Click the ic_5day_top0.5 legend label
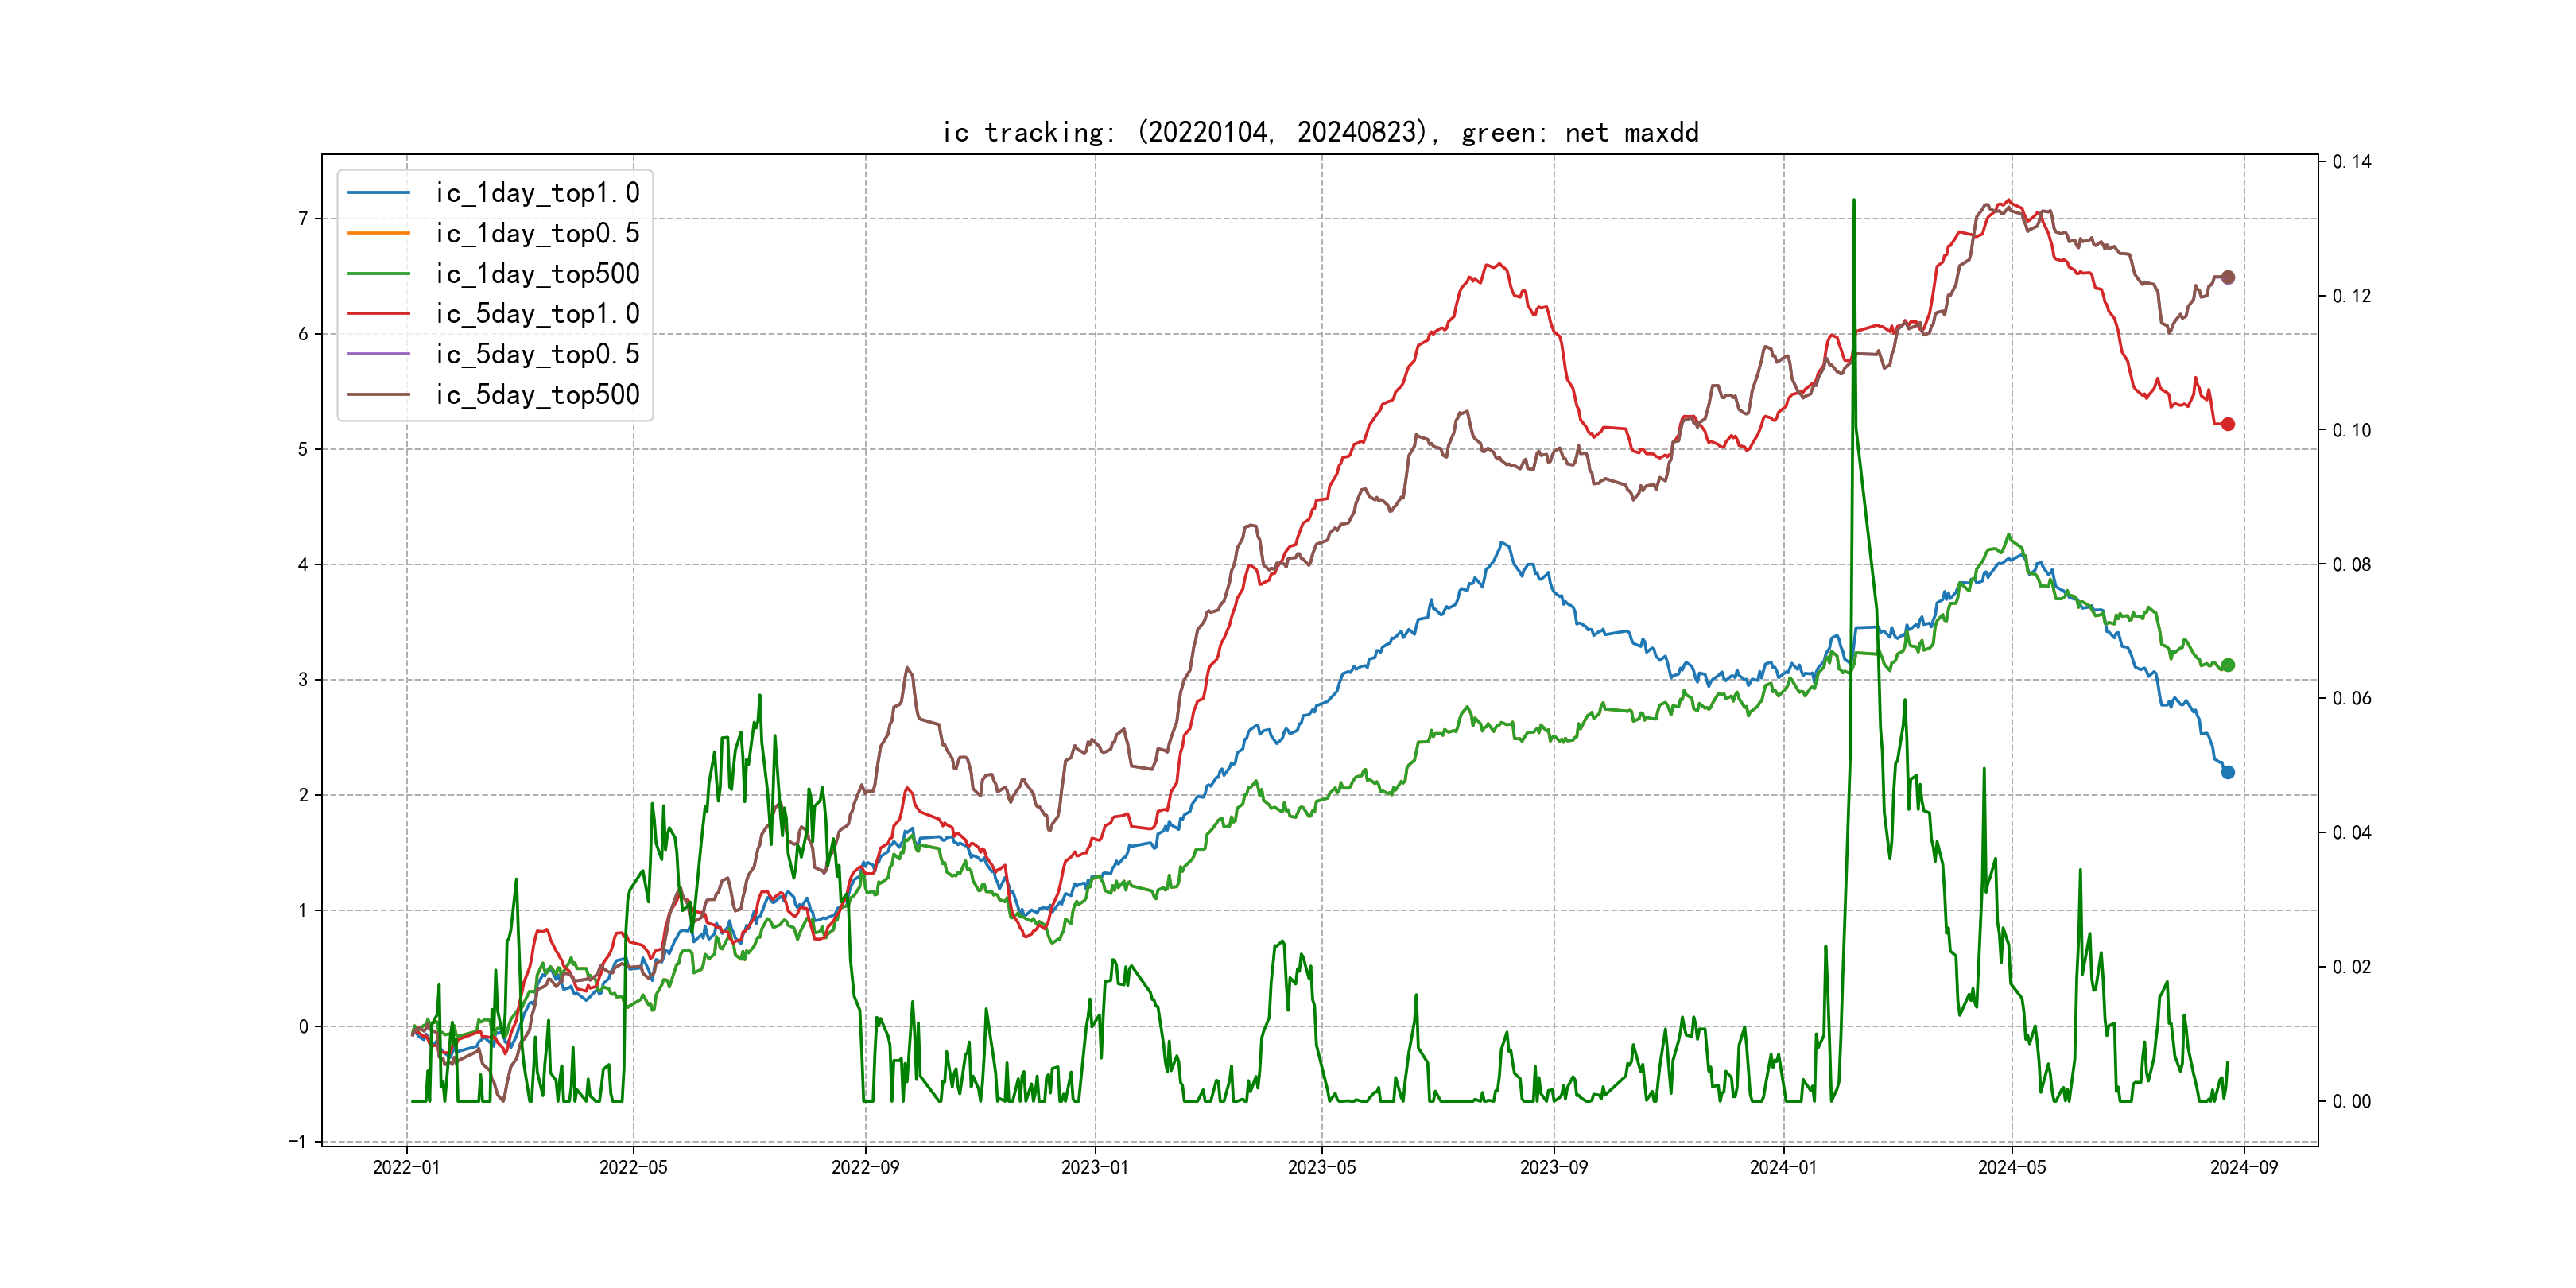Image resolution: width=2576 pixels, height=1288 pixels. 537,354
